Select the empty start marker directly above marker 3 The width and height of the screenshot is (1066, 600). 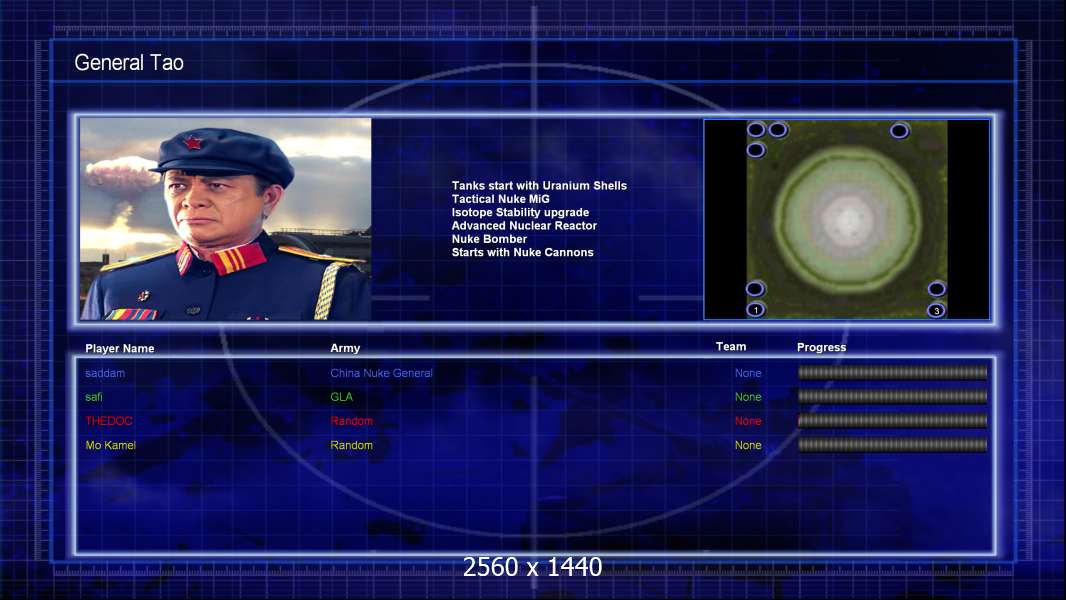936,288
